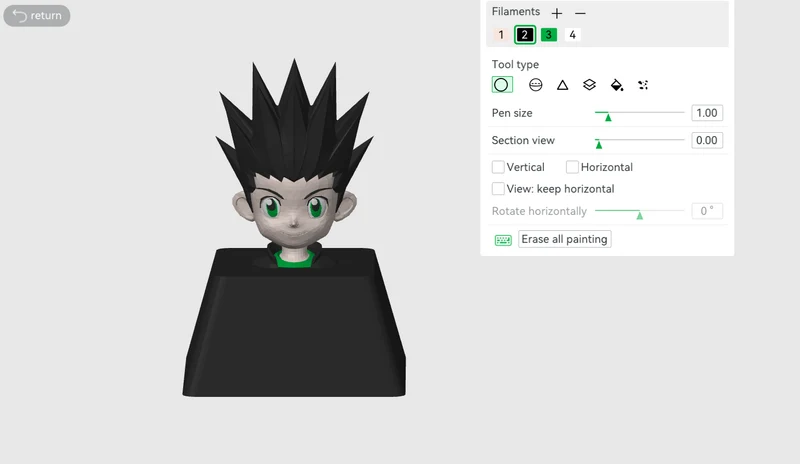Toggle View: keep horizontal checkbox

click(x=498, y=189)
